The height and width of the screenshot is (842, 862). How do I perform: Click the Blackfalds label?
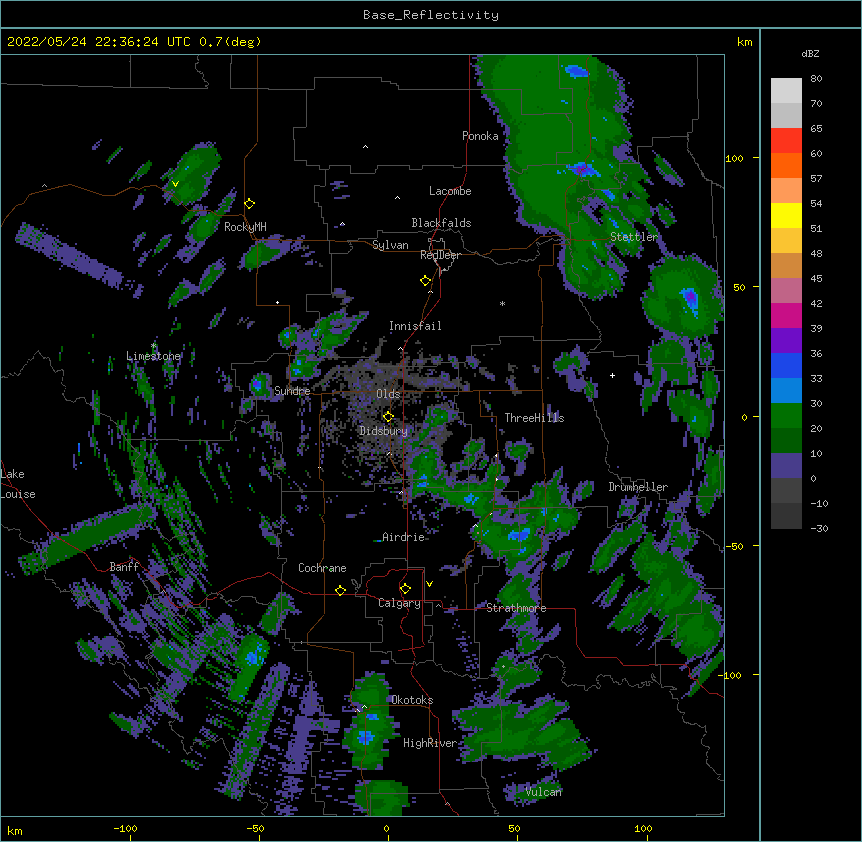coord(441,223)
